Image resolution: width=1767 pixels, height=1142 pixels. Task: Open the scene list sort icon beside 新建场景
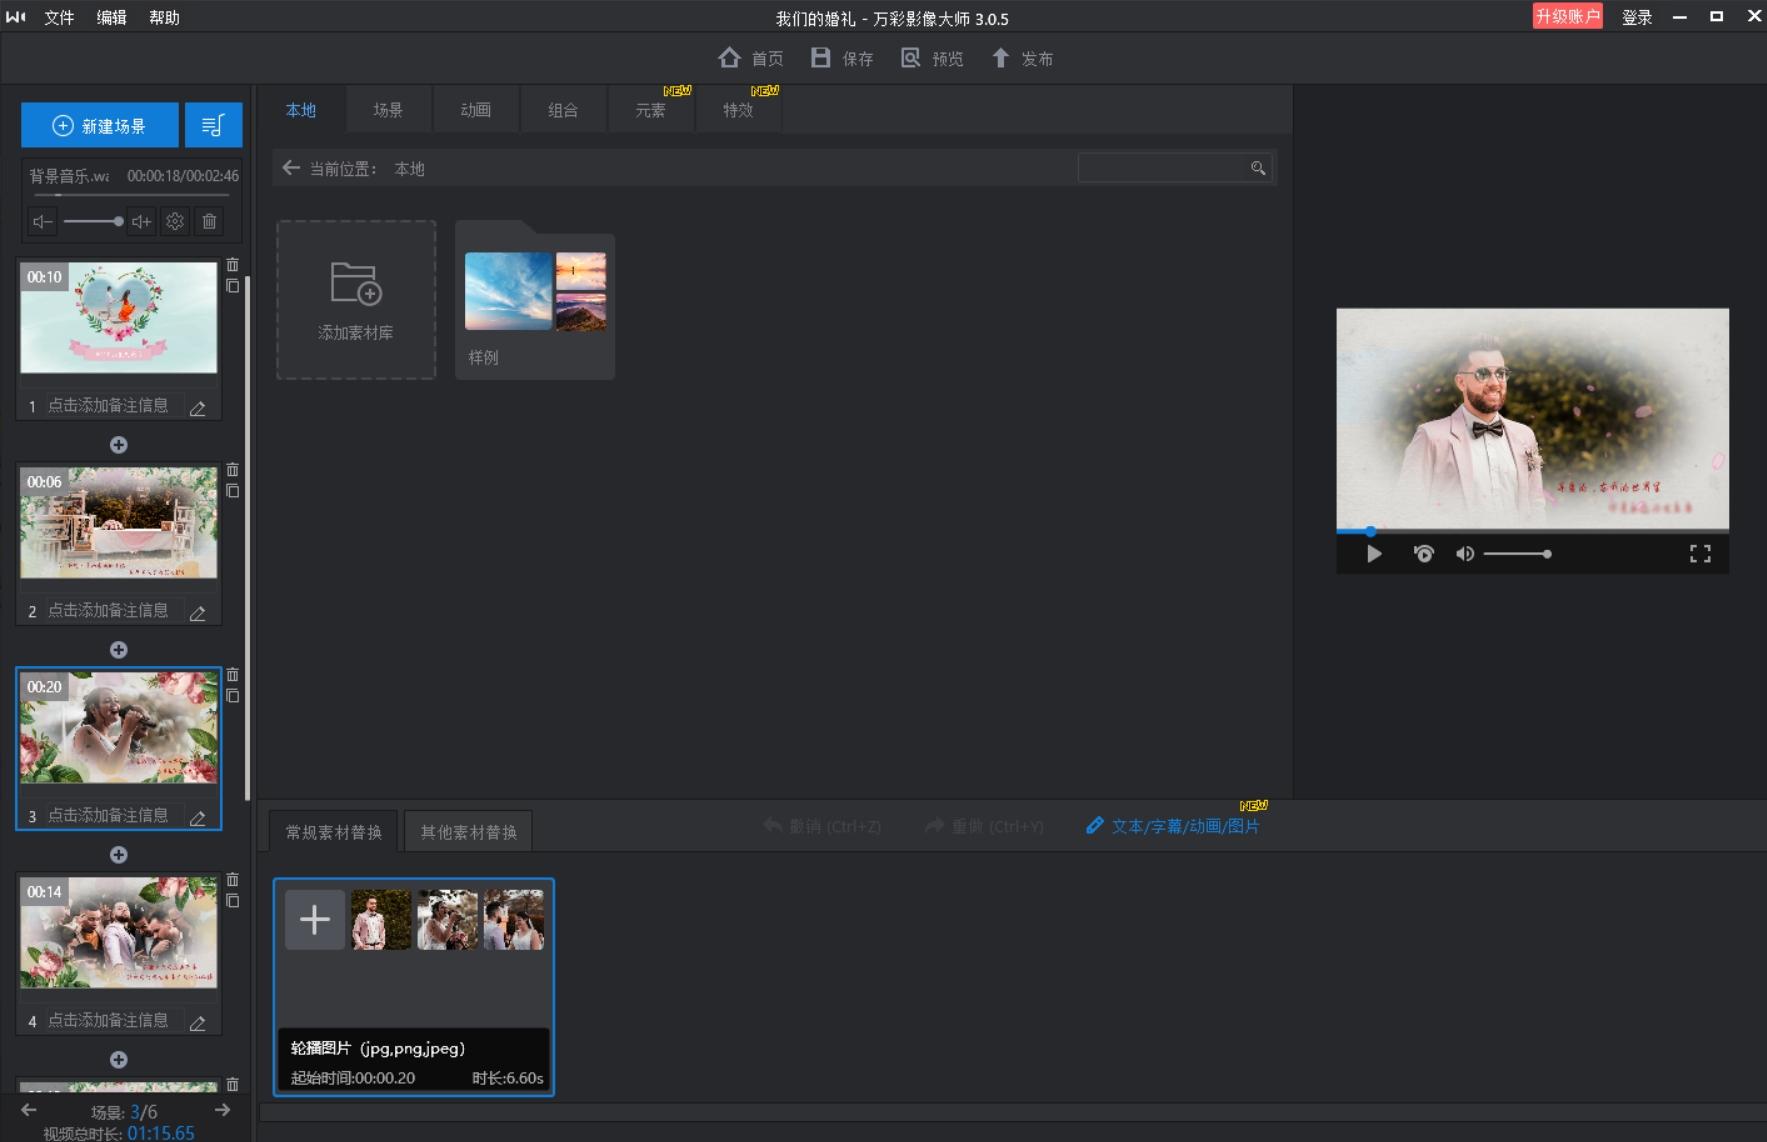coord(213,126)
